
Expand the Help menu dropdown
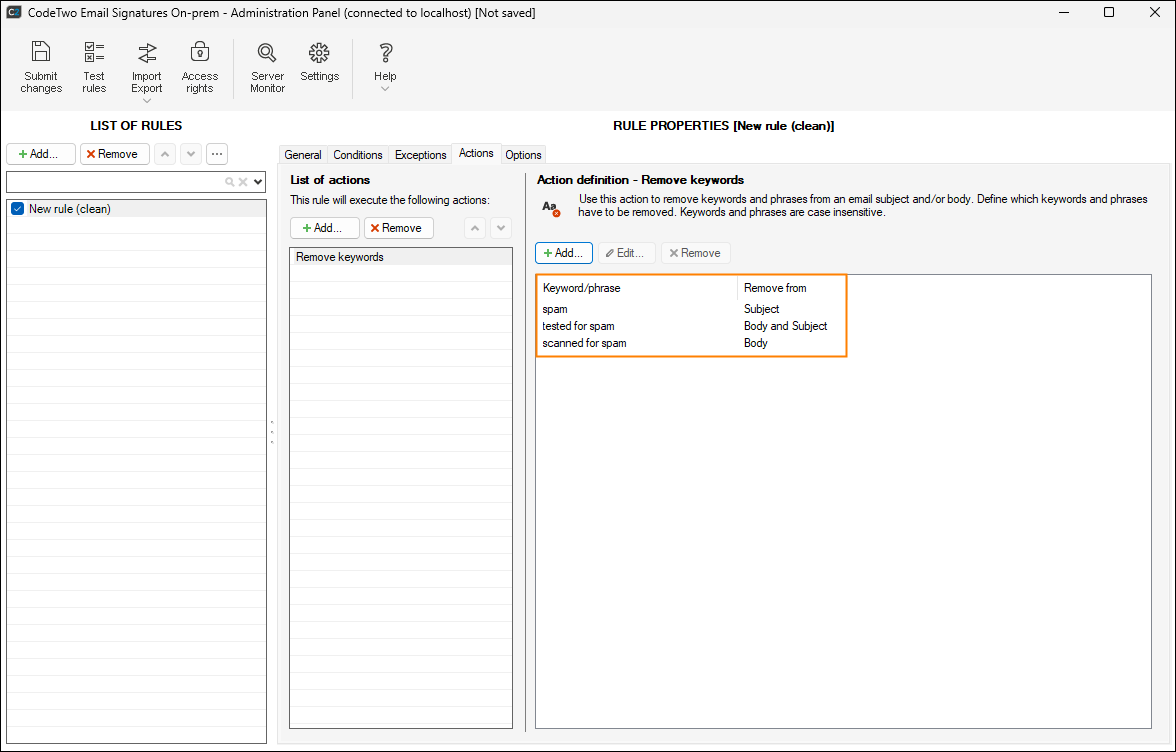pyautogui.click(x=385, y=89)
